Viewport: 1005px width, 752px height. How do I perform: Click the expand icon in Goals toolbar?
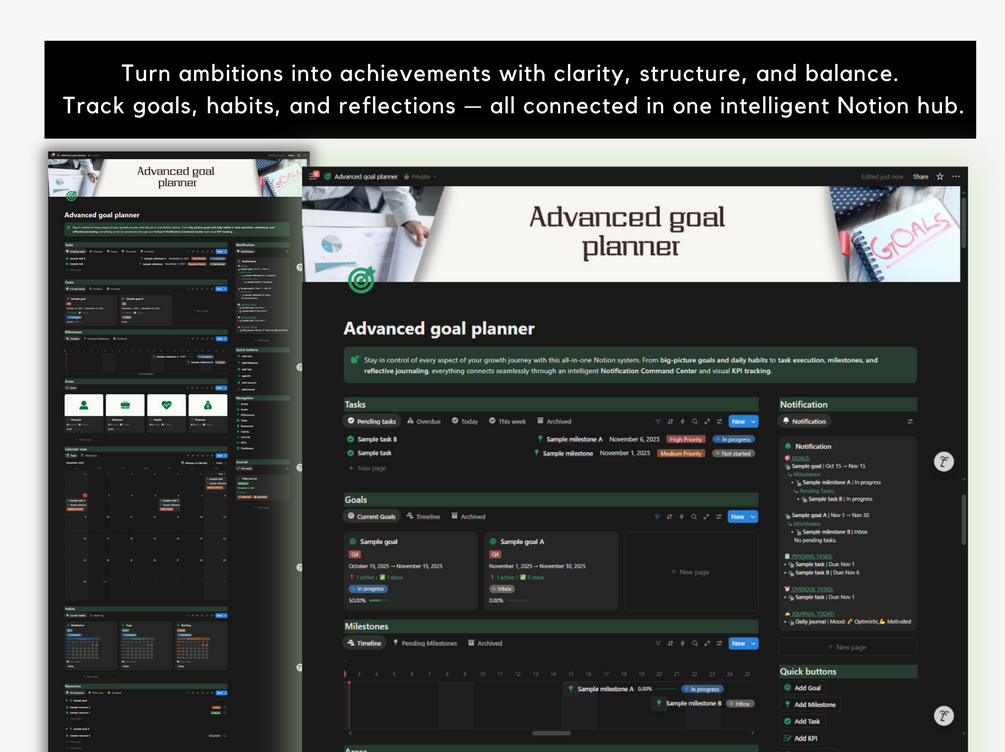click(706, 516)
